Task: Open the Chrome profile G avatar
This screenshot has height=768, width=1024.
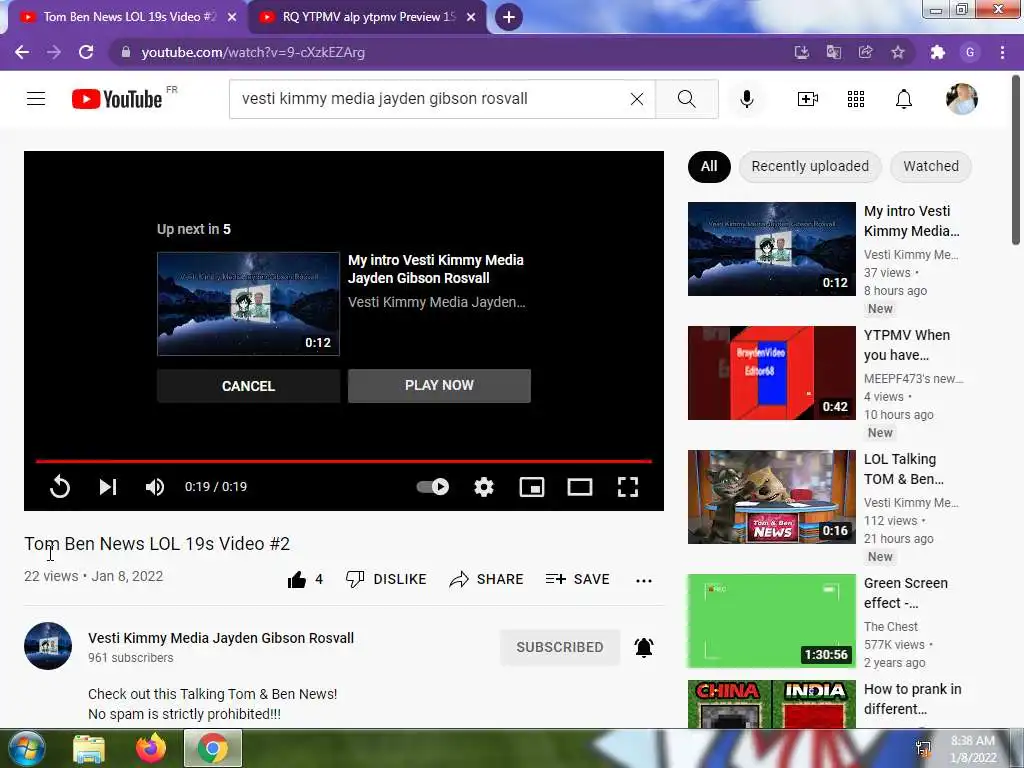Action: [x=970, y=52]
